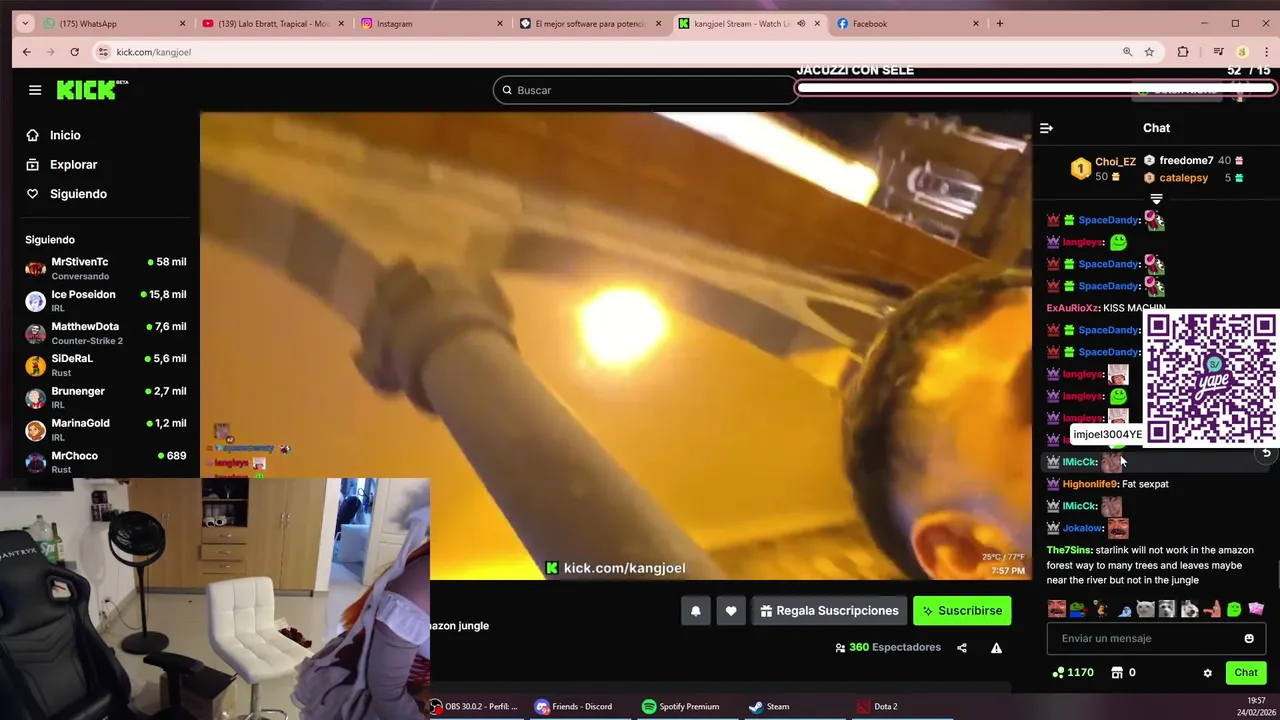
Task: Click Regala Suscripciones button
Action: [829, 611]
